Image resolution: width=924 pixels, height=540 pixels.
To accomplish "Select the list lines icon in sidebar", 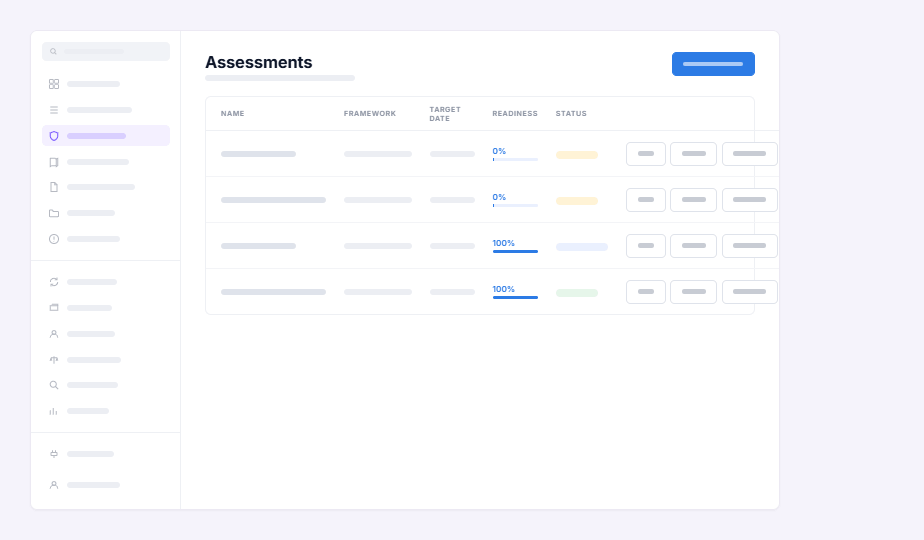I will (54, 110).
